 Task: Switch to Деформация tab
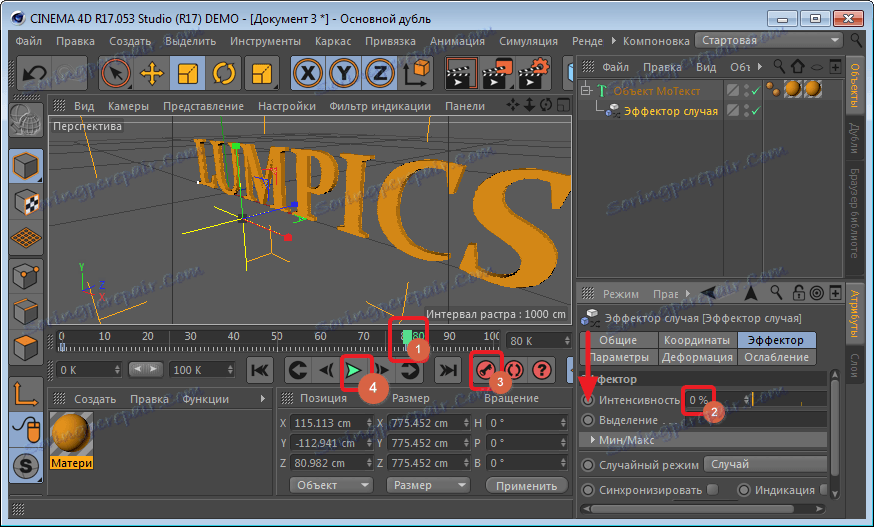click(697, 357)
